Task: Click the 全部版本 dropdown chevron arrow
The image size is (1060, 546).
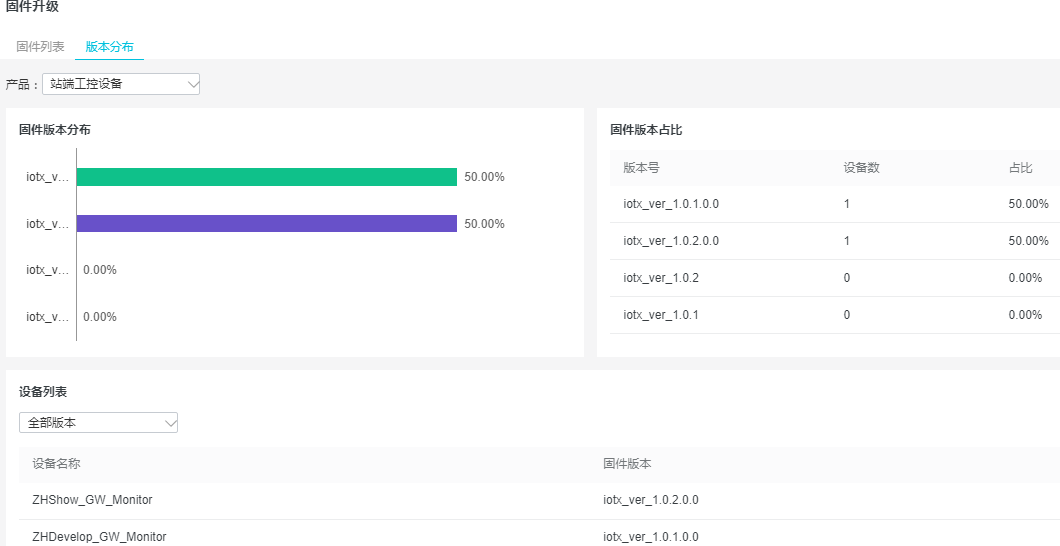Action: (x=170, y=423)
